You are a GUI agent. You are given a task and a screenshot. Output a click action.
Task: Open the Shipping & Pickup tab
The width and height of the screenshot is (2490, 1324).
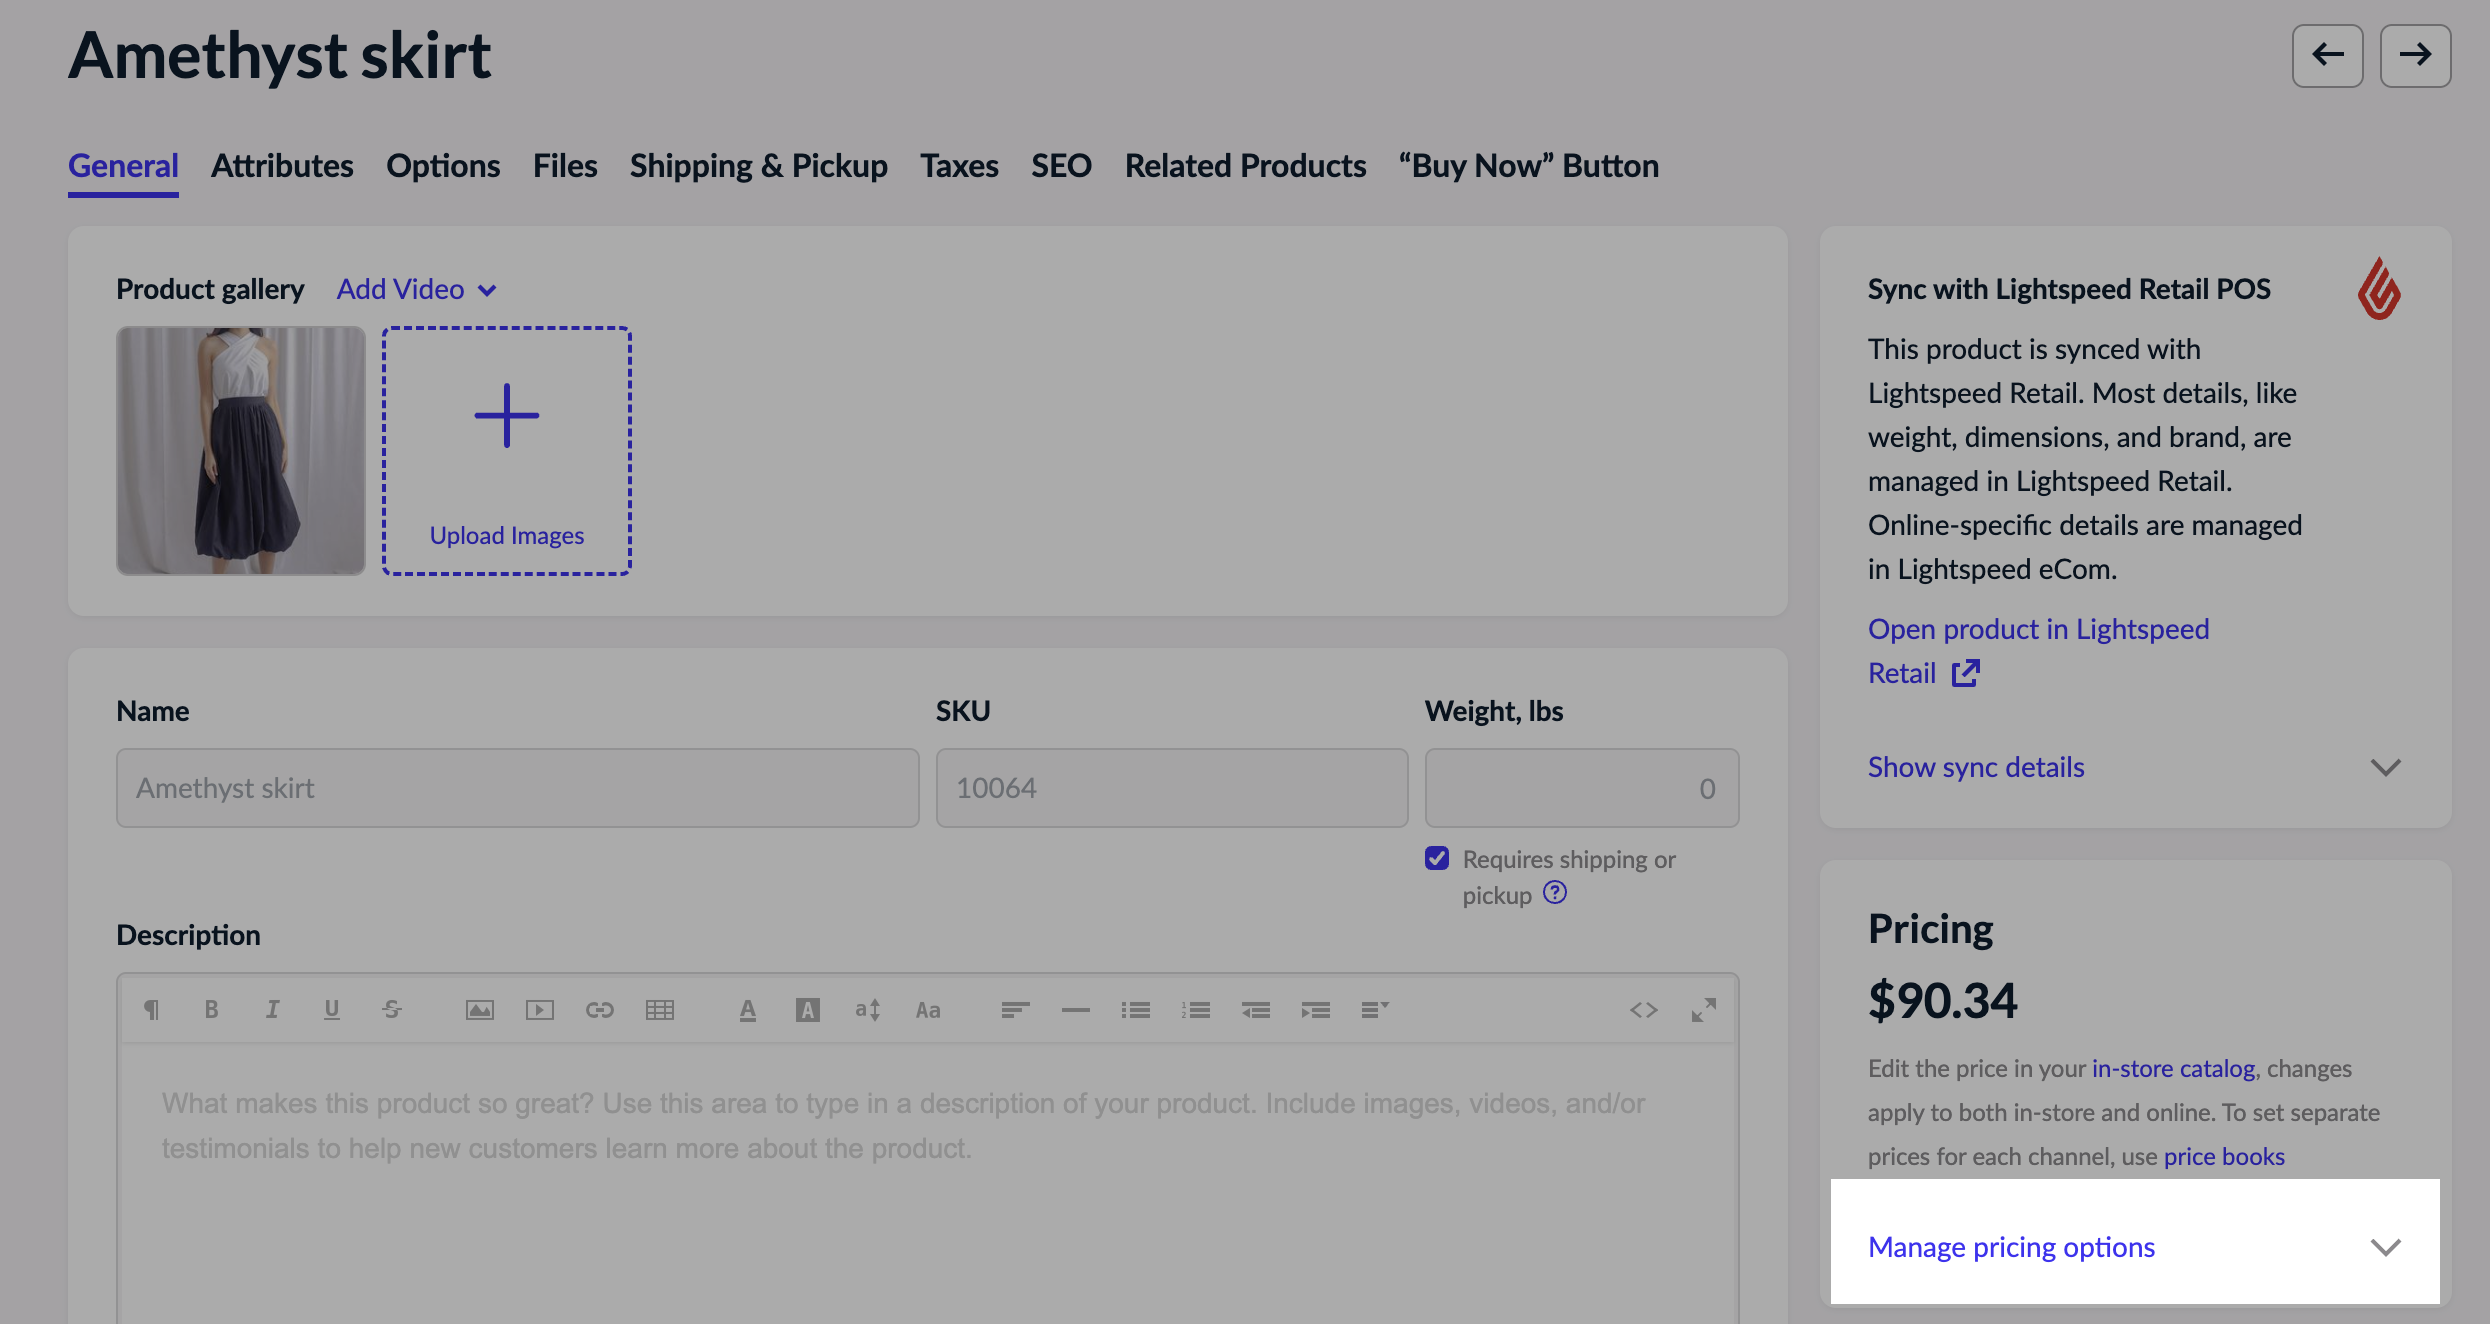(759, 166)
